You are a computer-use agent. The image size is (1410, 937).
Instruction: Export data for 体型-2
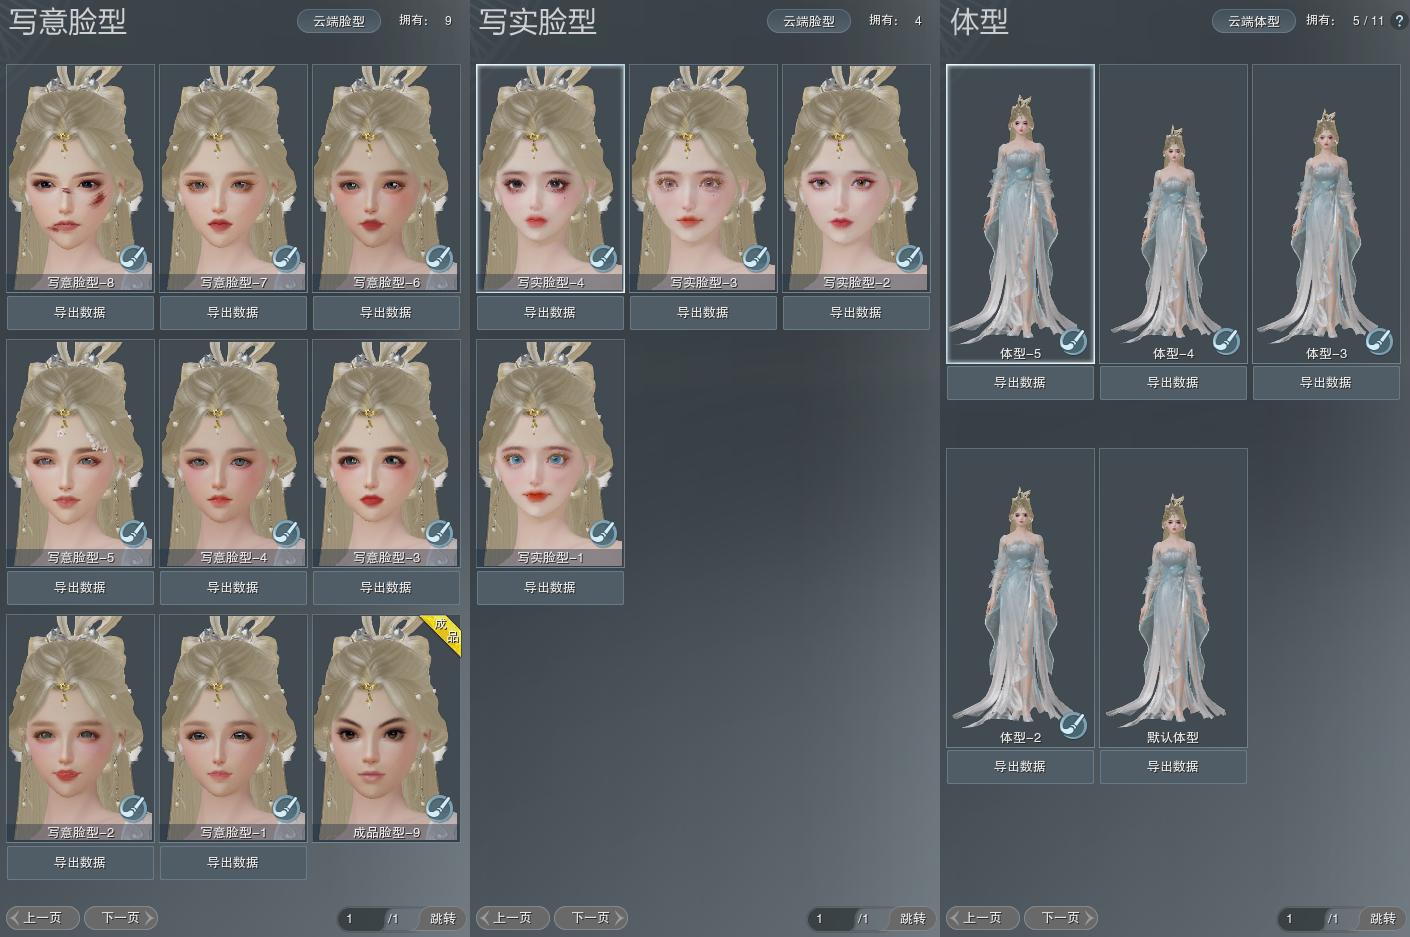click(1020, 766)
